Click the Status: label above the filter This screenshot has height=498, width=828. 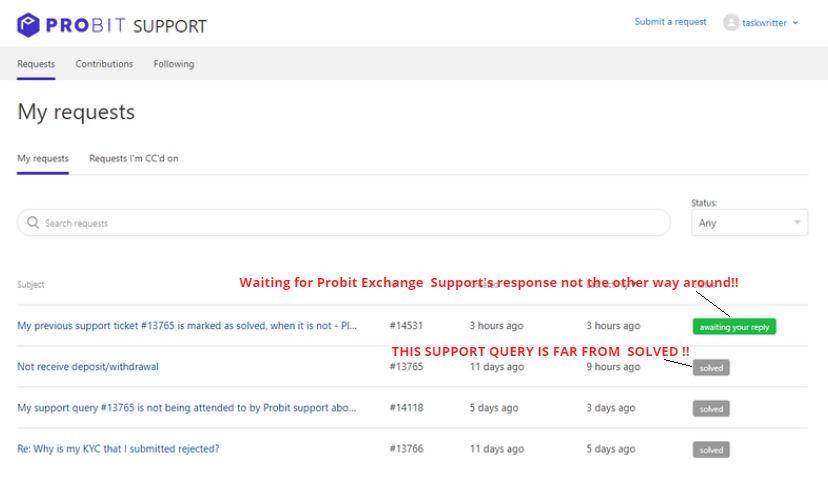coord(704,203)
